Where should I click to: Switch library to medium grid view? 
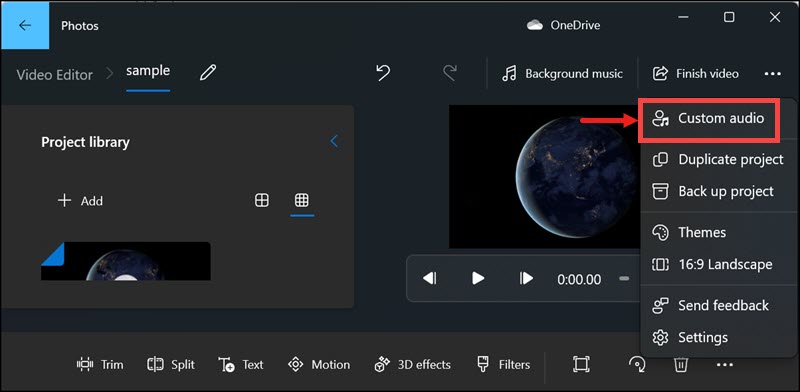[262, 201]
